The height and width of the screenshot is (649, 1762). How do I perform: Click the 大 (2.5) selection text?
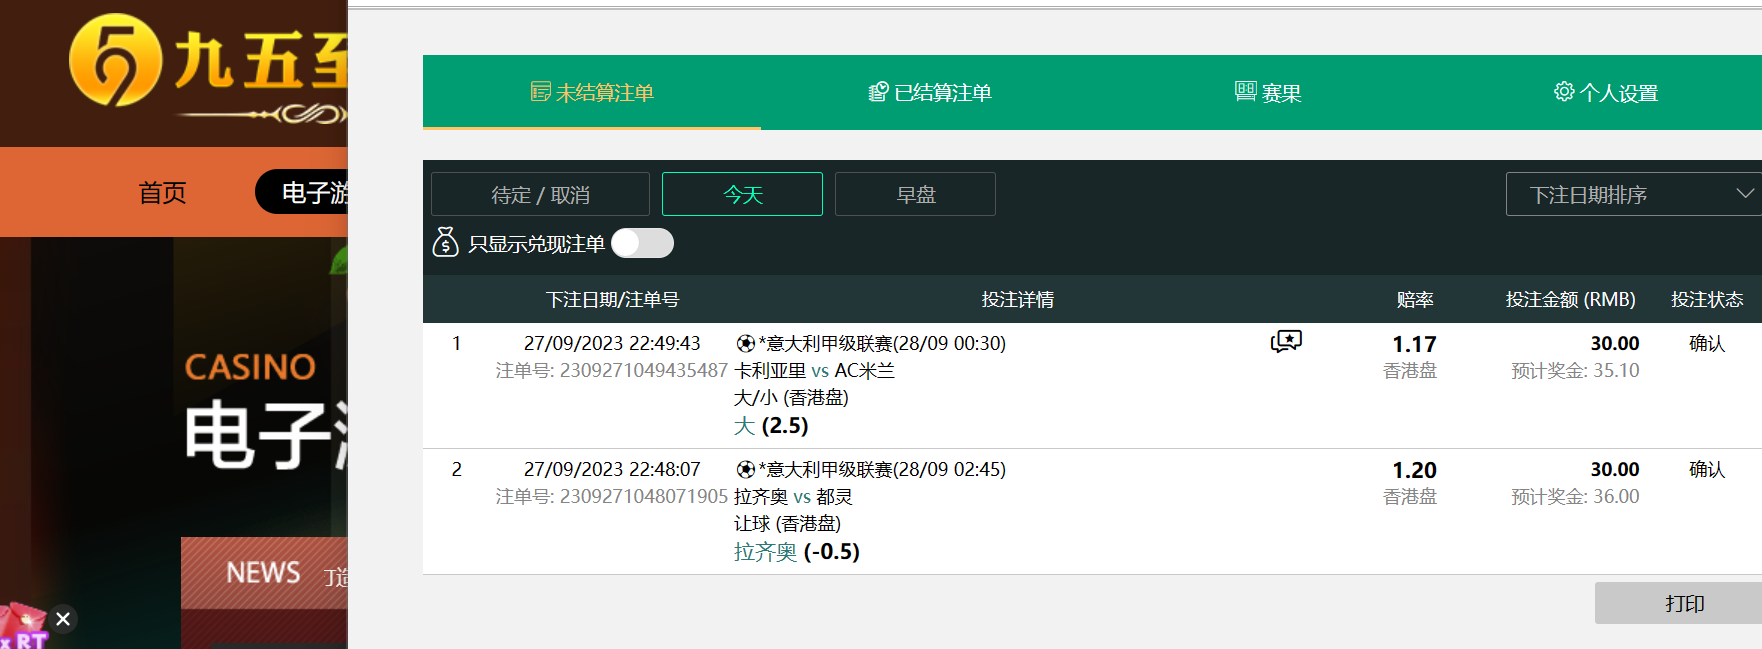point(771,425)
